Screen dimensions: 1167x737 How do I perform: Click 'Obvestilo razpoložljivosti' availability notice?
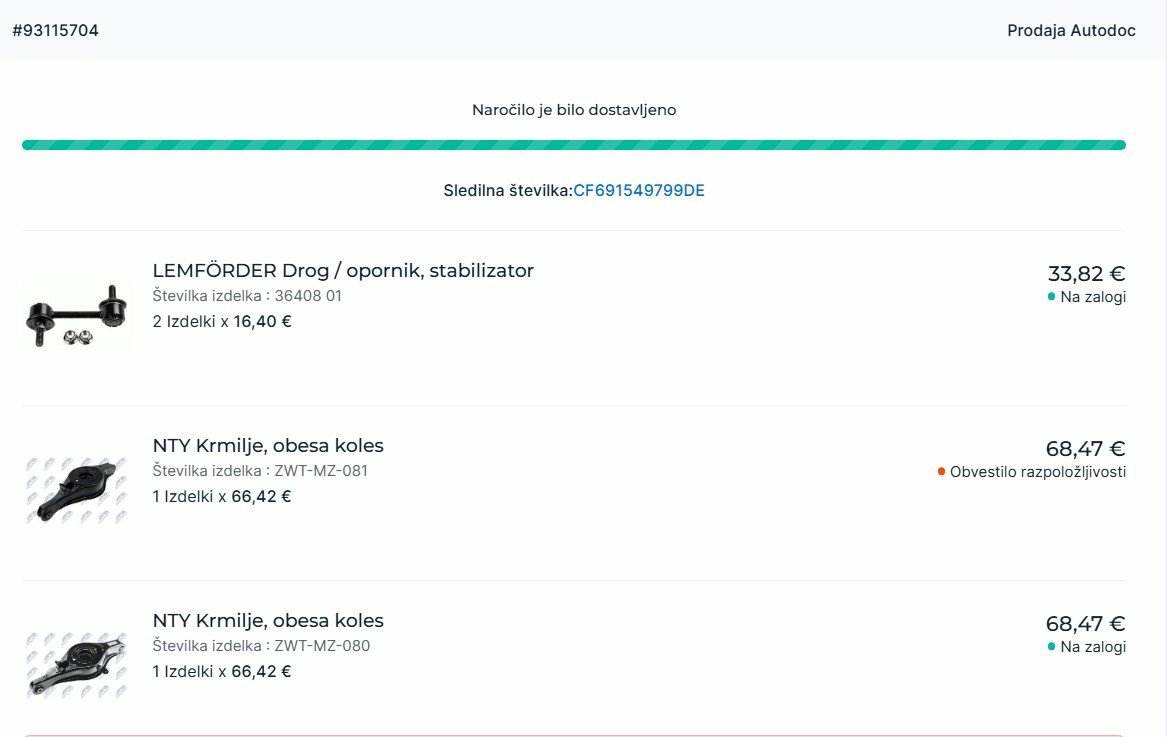[1037, 472]
